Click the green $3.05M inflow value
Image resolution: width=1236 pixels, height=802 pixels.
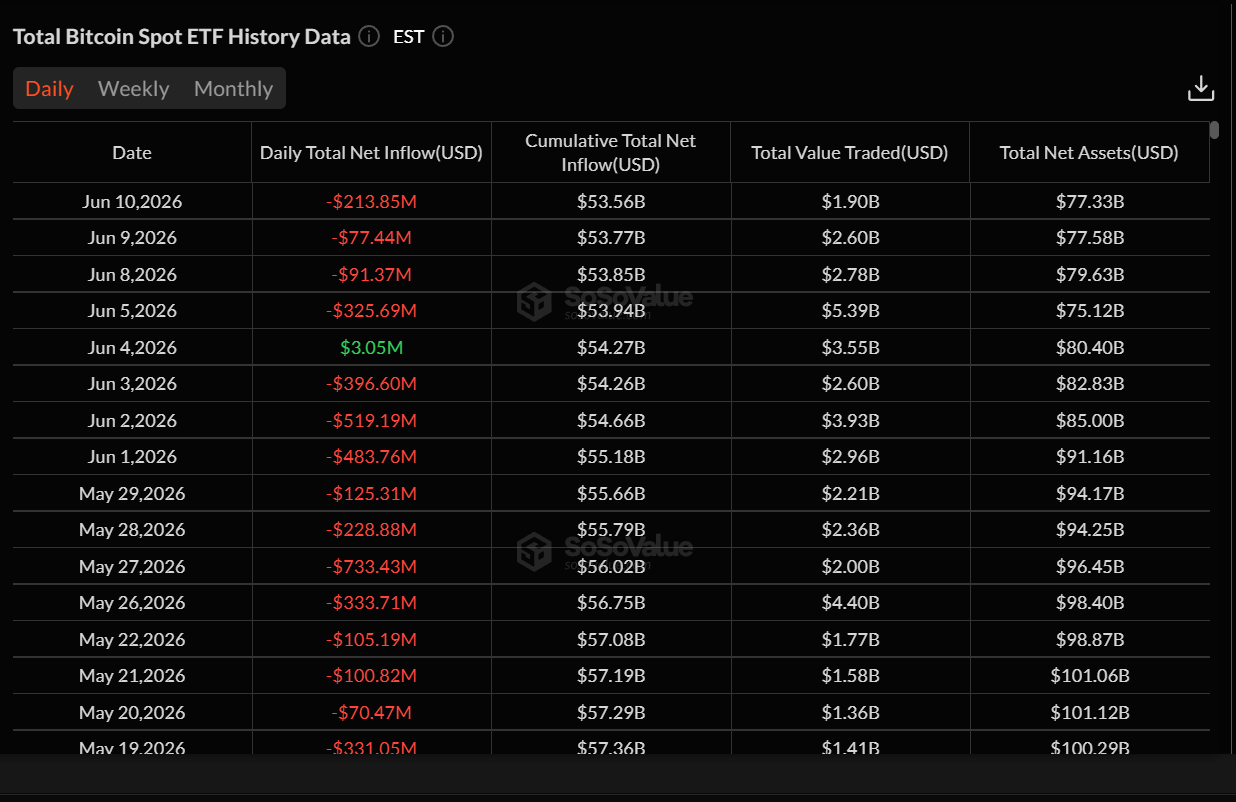(x=371, y=348)
